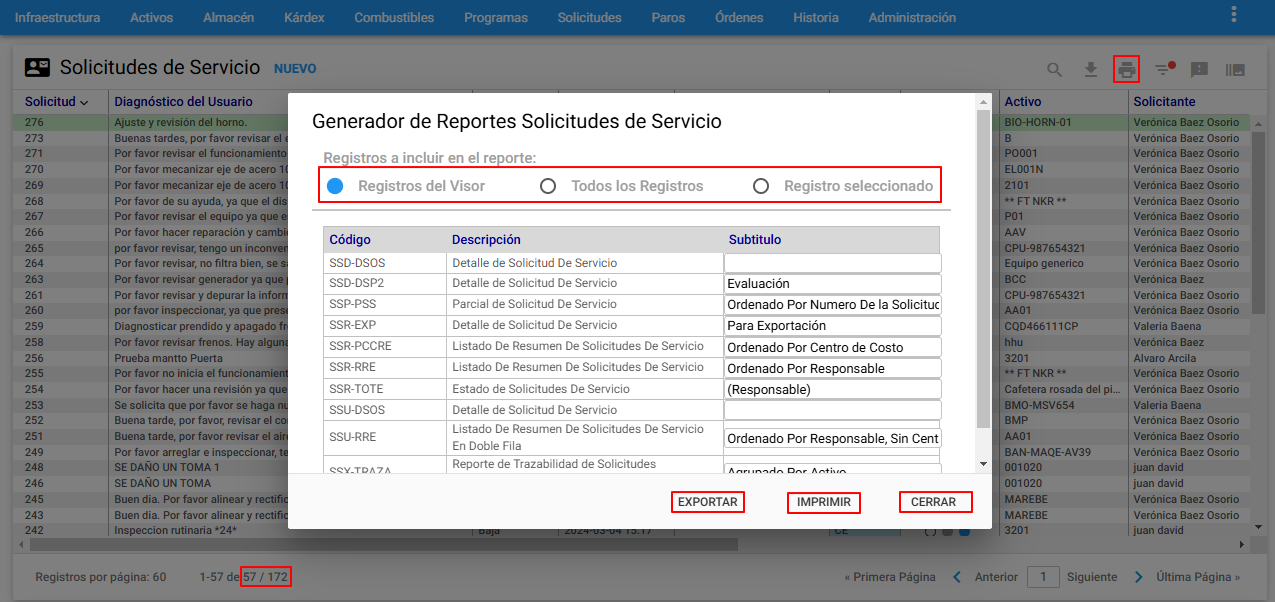Click the main table horizontal scrollbar
This screenshot has height=602, width=1275.
[x=384, y=544]
